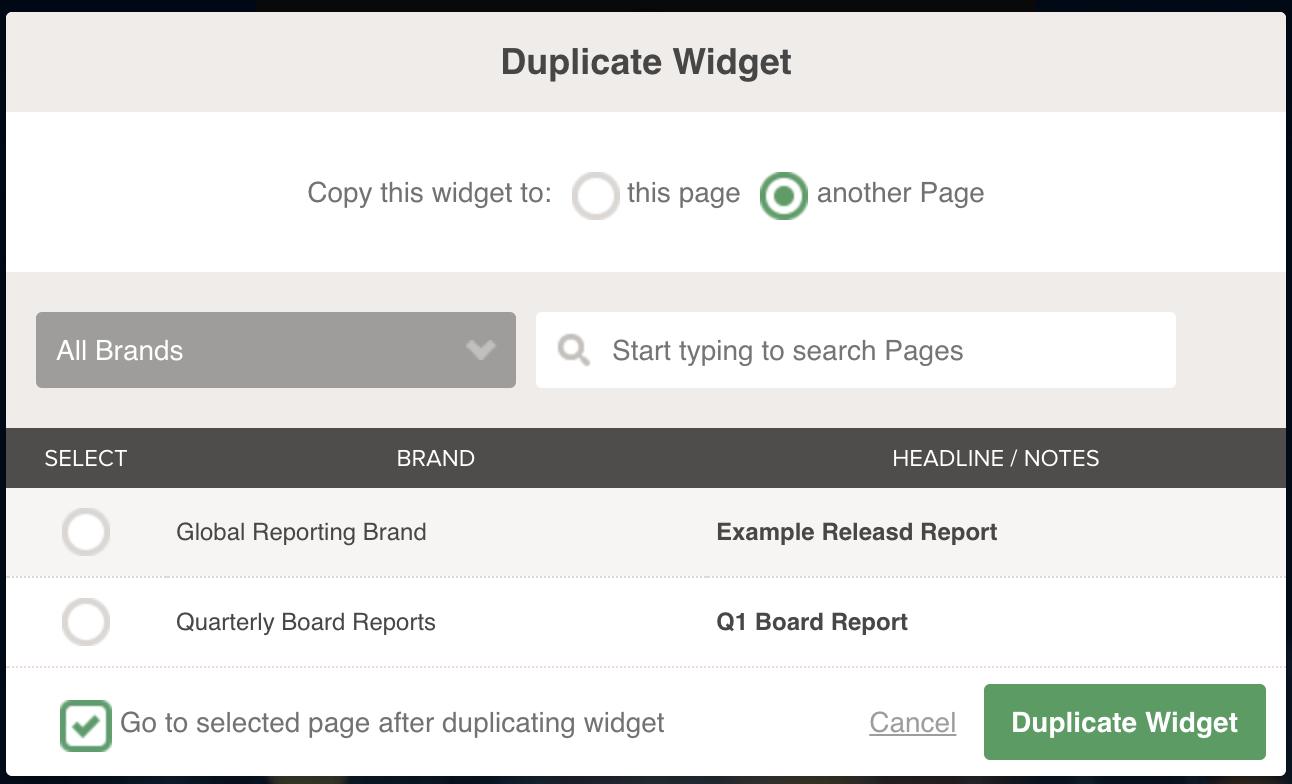Click the "Go to selected page" label text
Screen dimensions: 1292x784
[x=392, y=723]
